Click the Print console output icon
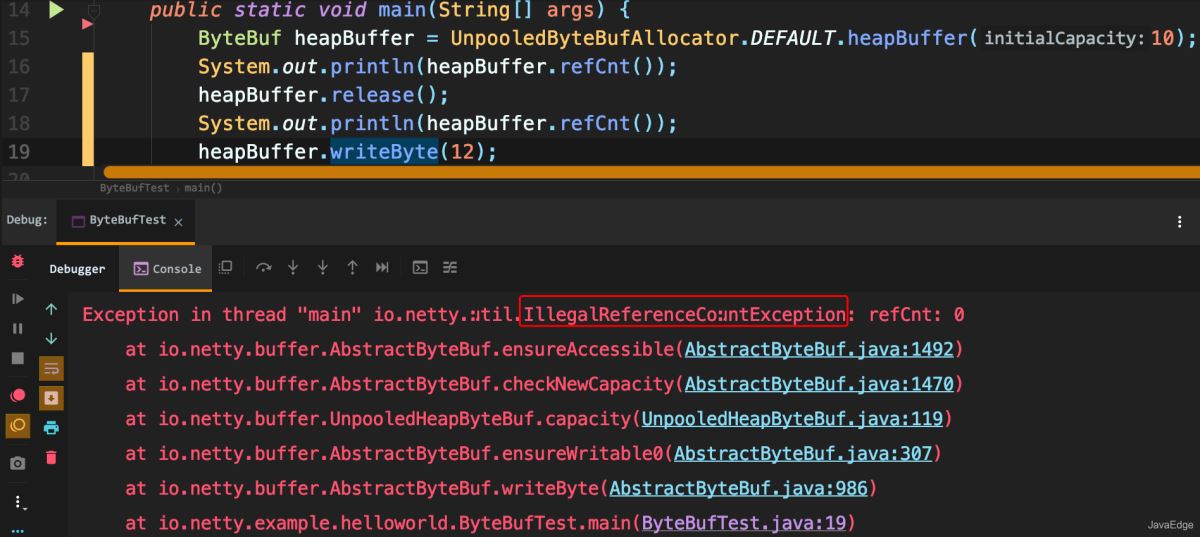This screenshot has width=1200, height=537. tap(51, 428)
